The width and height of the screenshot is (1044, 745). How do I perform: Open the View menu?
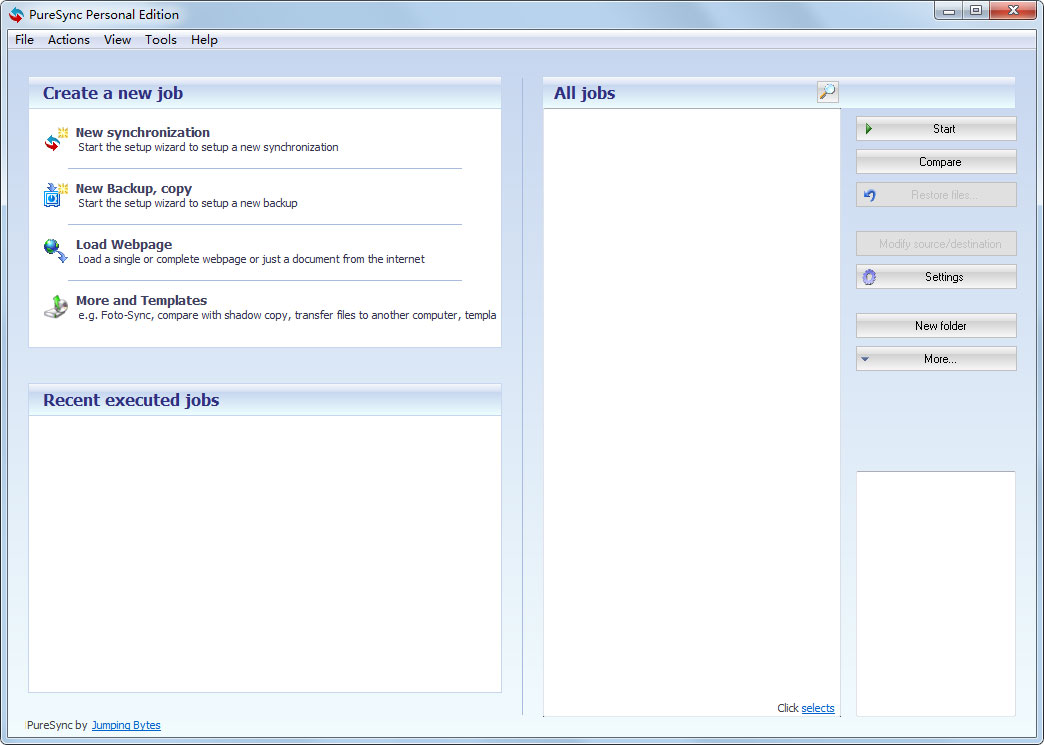point(117,40)
